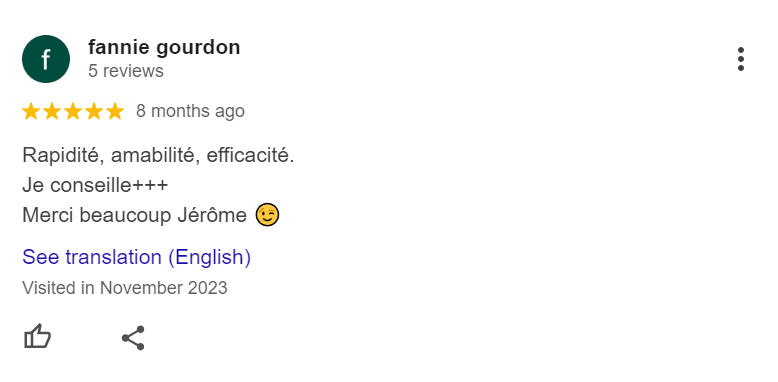The width and height of the screenshot is (778, 382).
Task: Click the fourth rating star
Action: pos(94,111)
